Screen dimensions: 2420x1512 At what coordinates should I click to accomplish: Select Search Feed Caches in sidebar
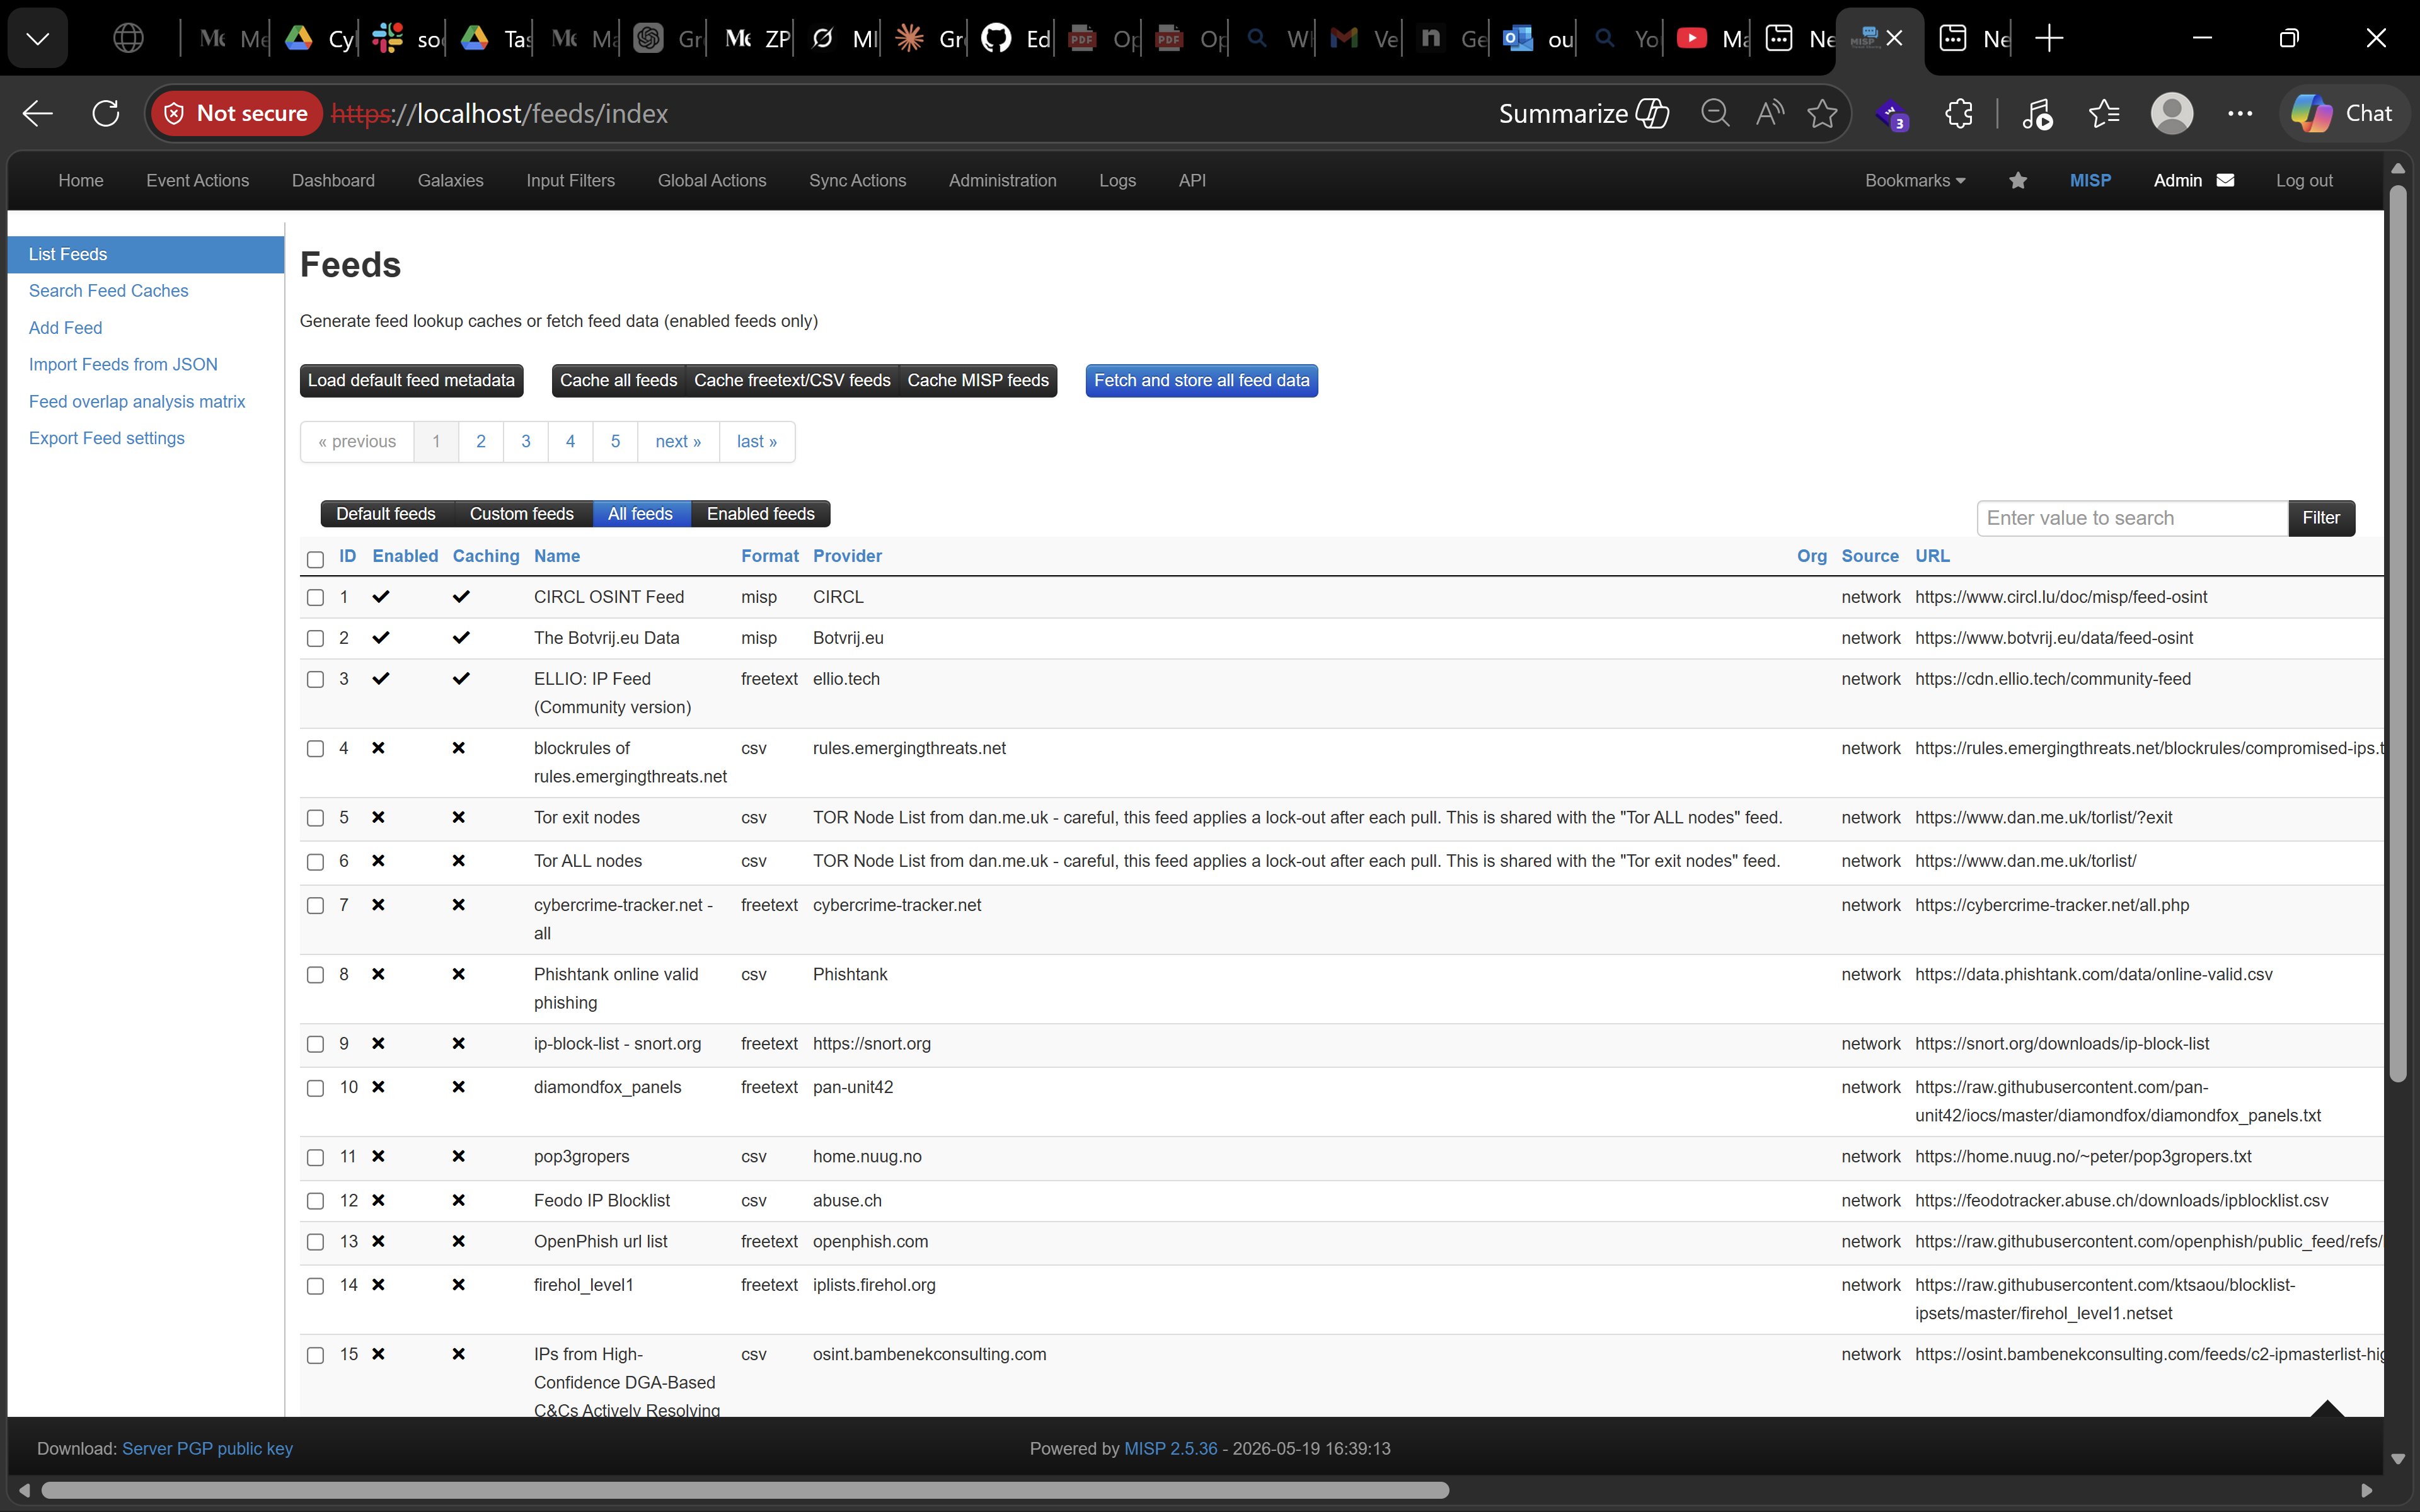tap(108, 291)
